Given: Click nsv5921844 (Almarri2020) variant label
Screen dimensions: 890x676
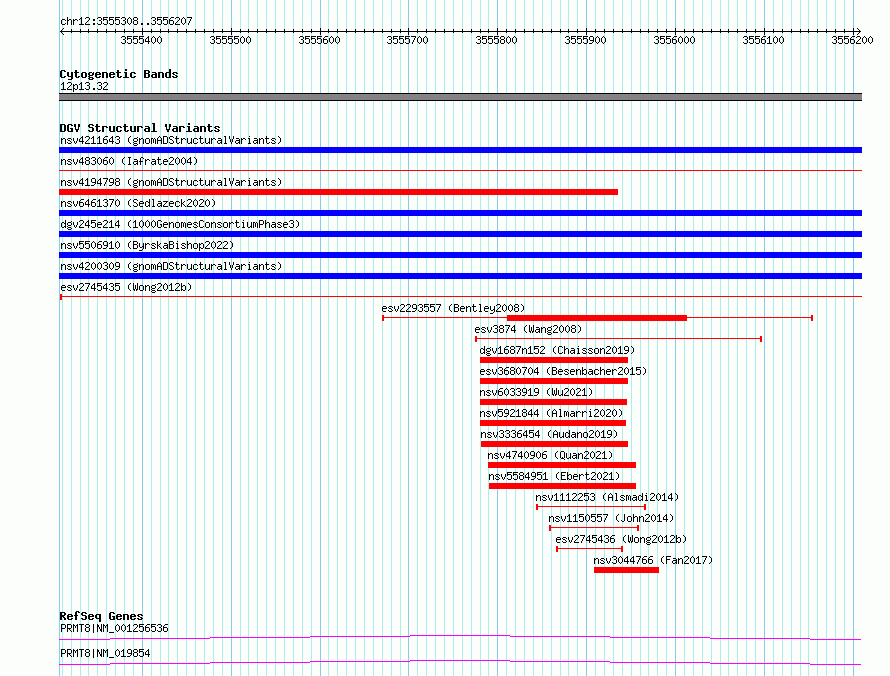Looking at the screenshot, I should click(551, 413).
